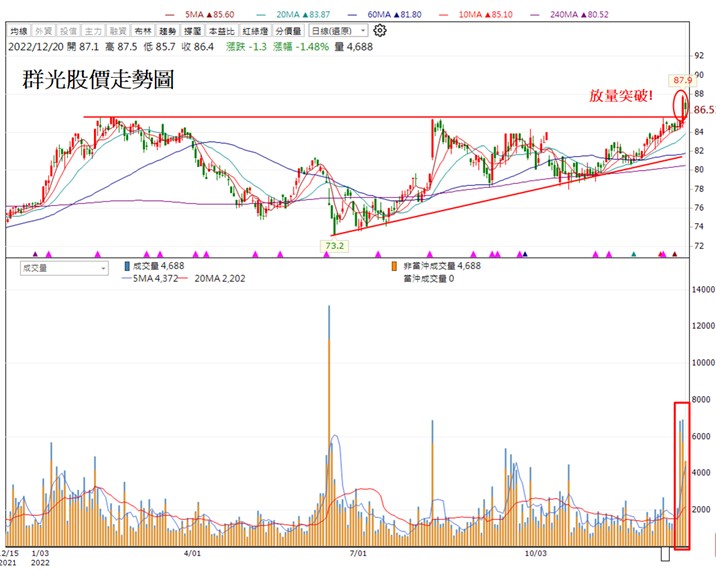716x577 pixels.
Task: Click the 20MA 83.87 legend entry
Action: click(293, 15)
